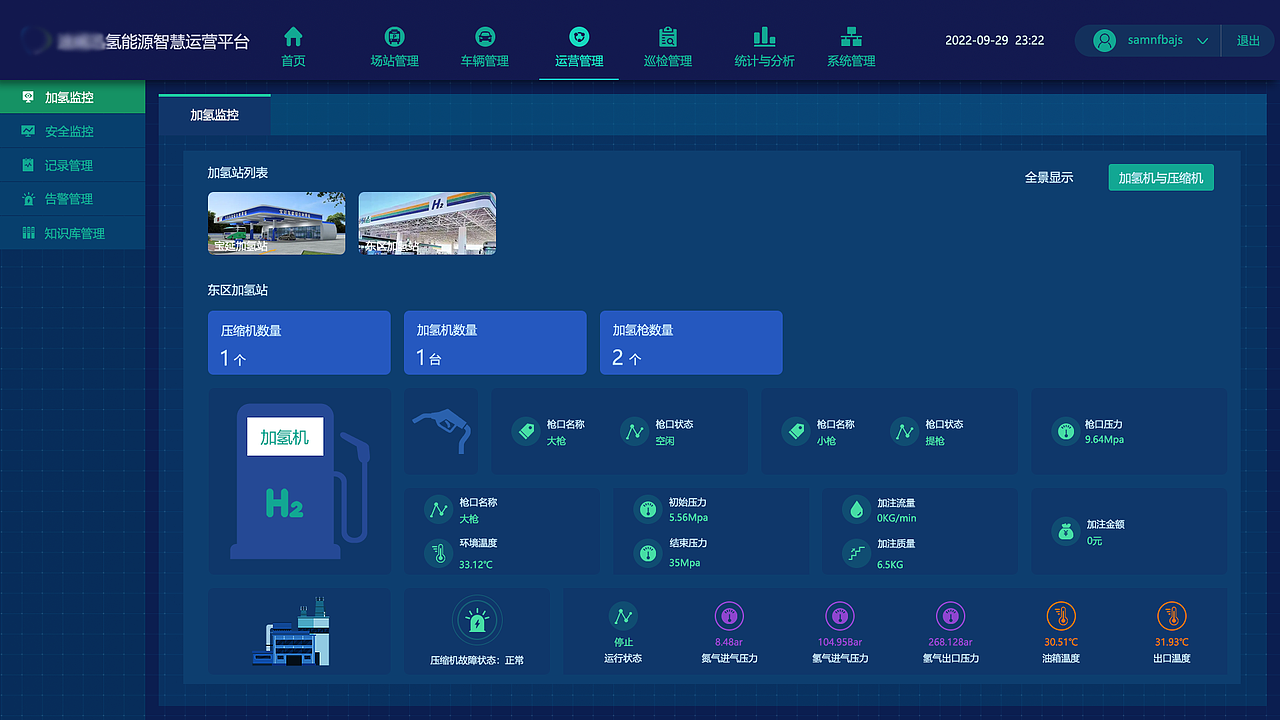This screenshot has width=1280, height=720.
Task: Open 统计与分析 bar chart icon
Action: point(764,37)
